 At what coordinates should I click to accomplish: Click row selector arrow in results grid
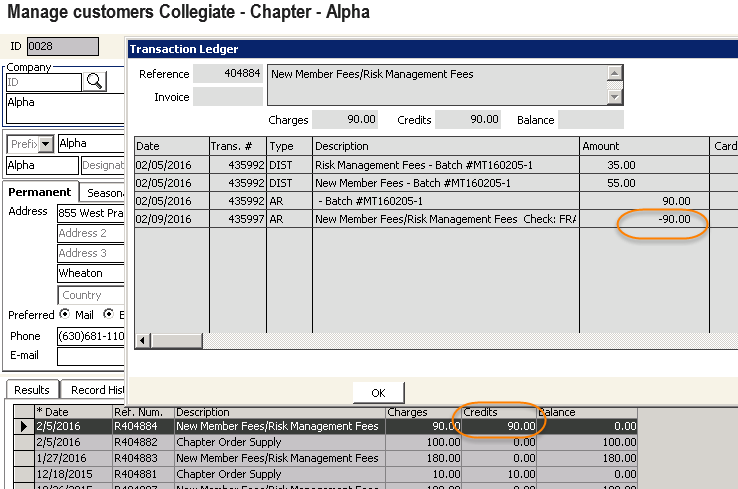click(x=24, y=426)
